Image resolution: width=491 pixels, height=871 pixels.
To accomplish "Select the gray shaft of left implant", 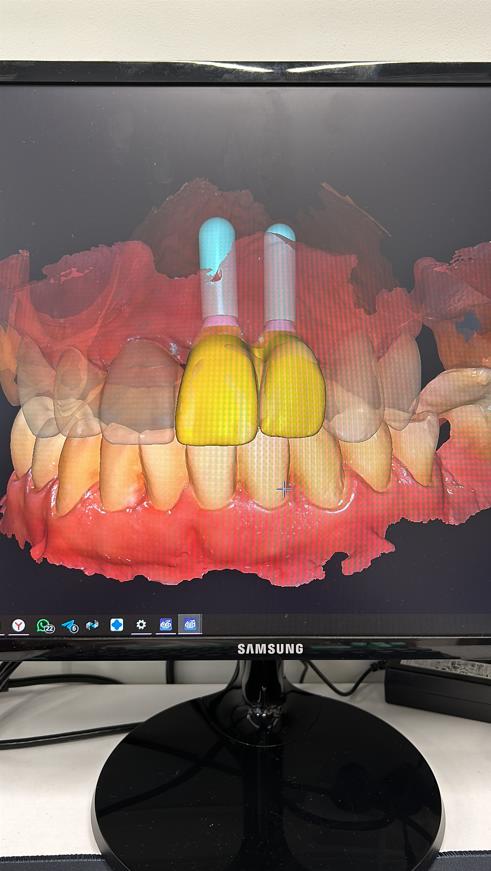I will (219, 294).
